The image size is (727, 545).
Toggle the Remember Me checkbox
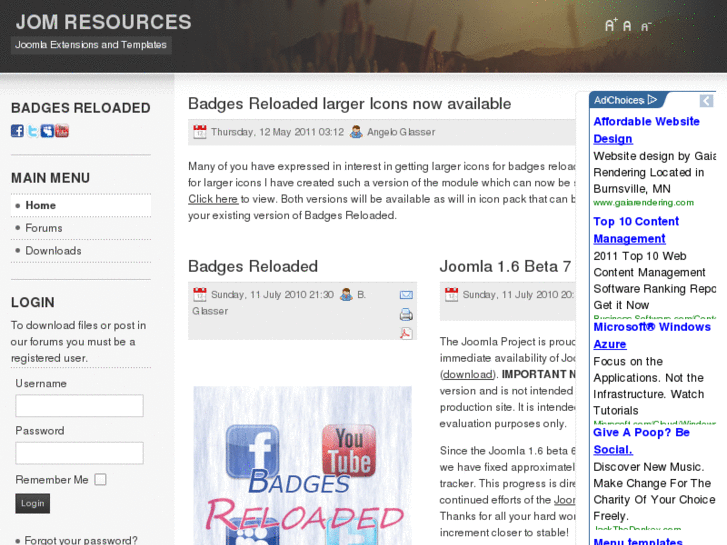(100, 479)
